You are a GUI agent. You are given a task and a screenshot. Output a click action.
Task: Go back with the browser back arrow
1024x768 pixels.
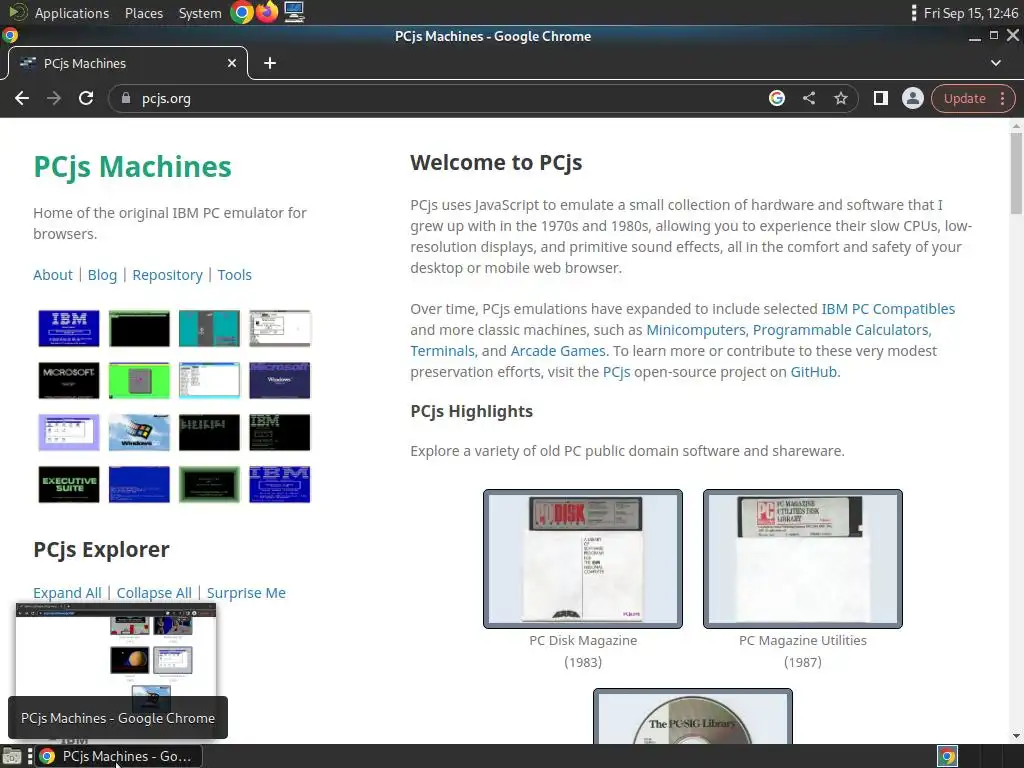tap(22, 99)
